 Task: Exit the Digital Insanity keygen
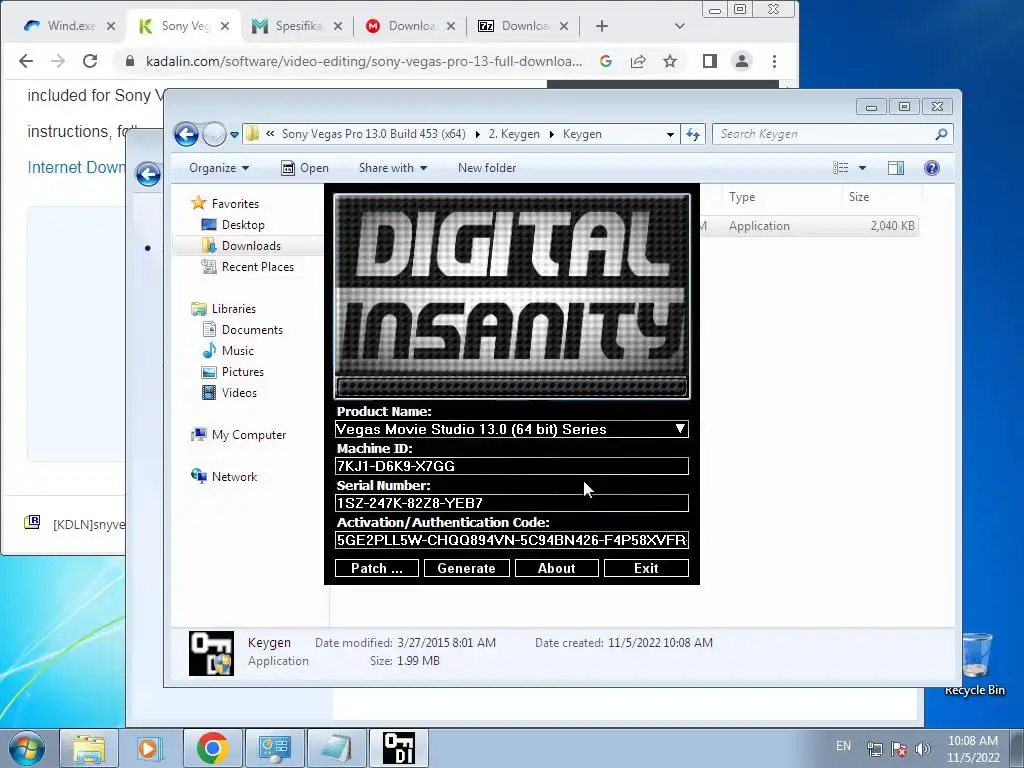pyautogui.click(x=646, y=568)
